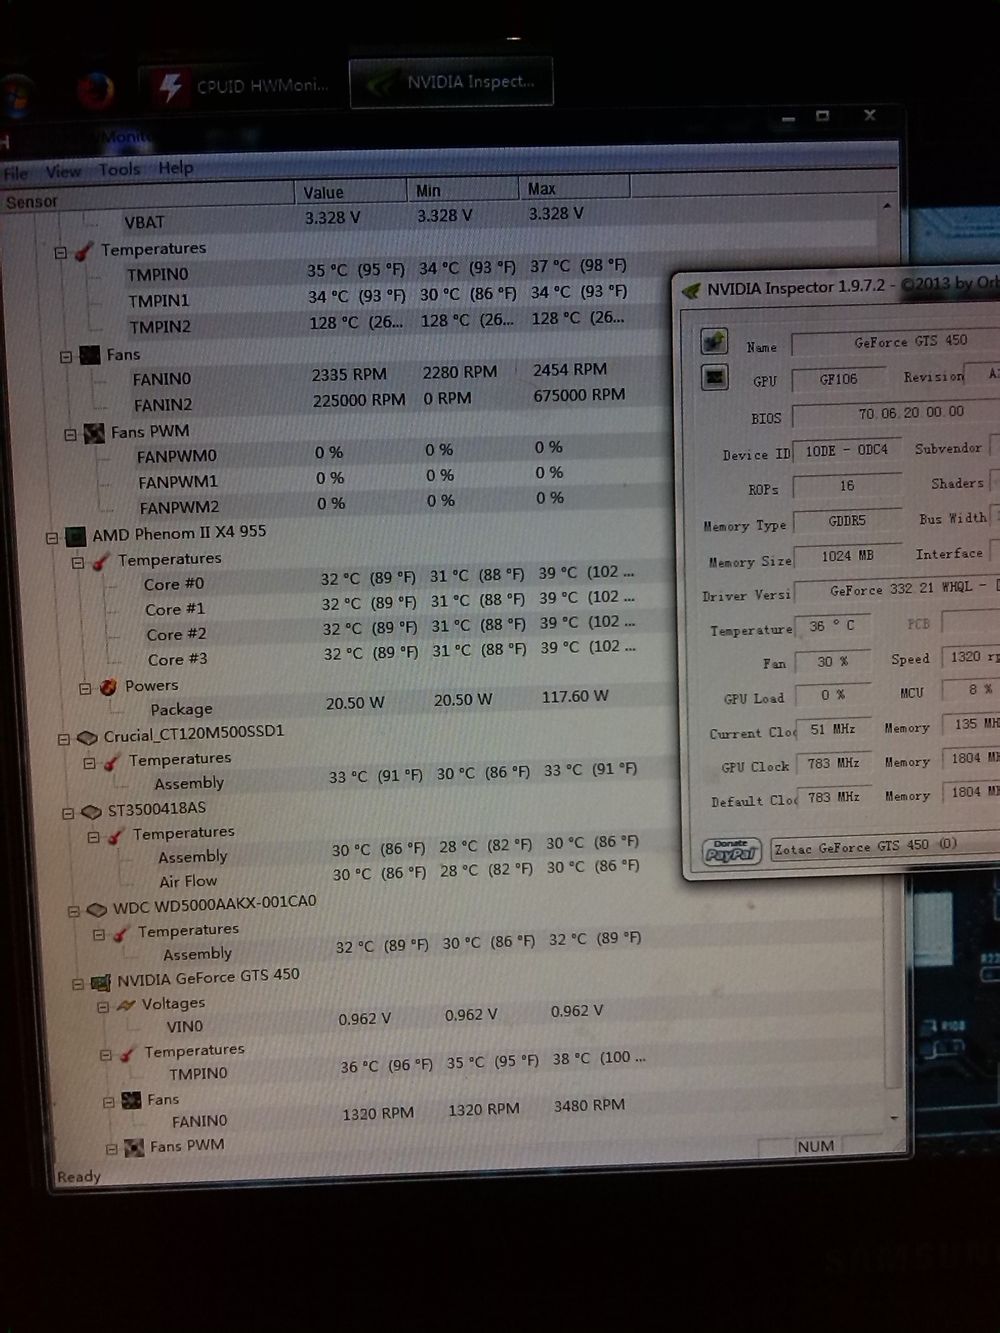Click the fan icon beside mainboard Fans
The height and width of the screenshot is (1333, 1000).
[90, 355]
